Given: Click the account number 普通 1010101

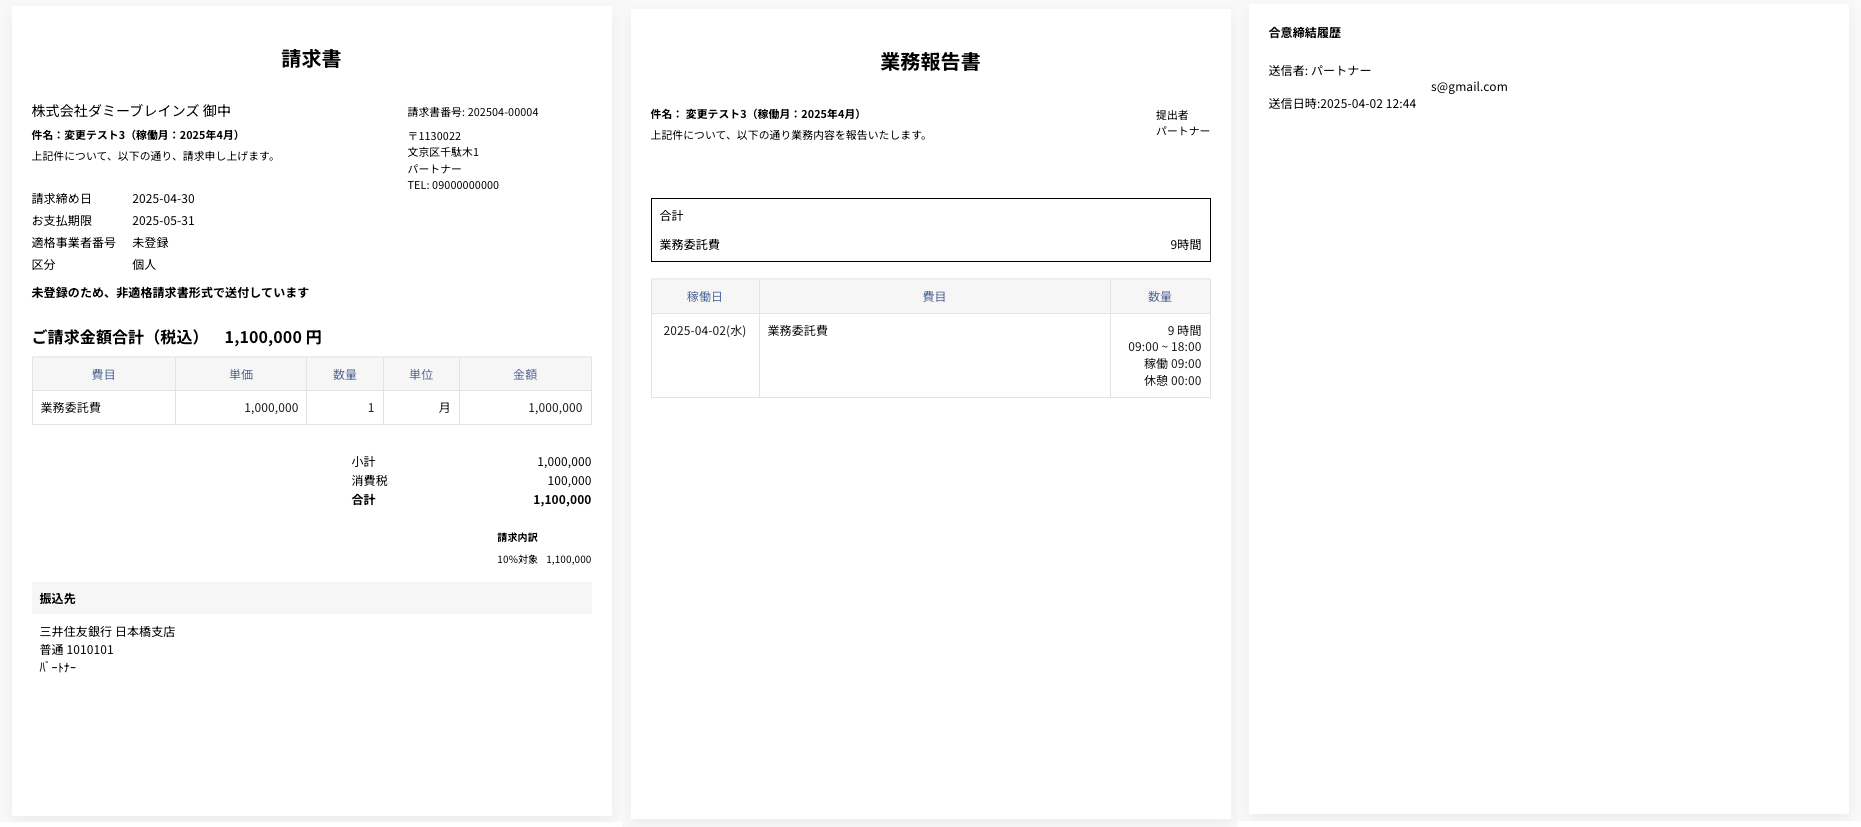Looking at the screenshot, I should [x=76, y=650].
